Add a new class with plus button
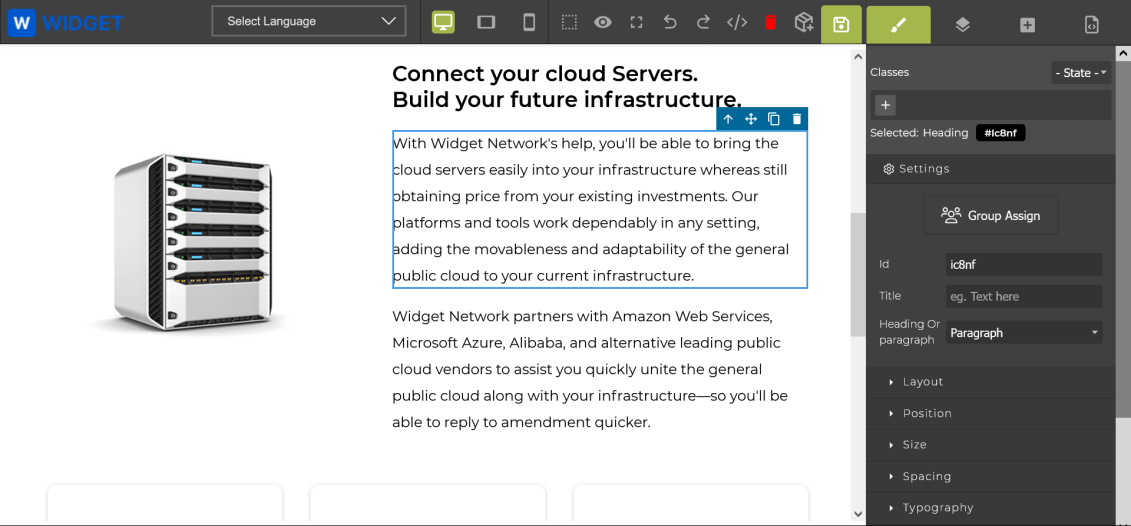This screenshot has height=526, width=1131. (886, 105)
